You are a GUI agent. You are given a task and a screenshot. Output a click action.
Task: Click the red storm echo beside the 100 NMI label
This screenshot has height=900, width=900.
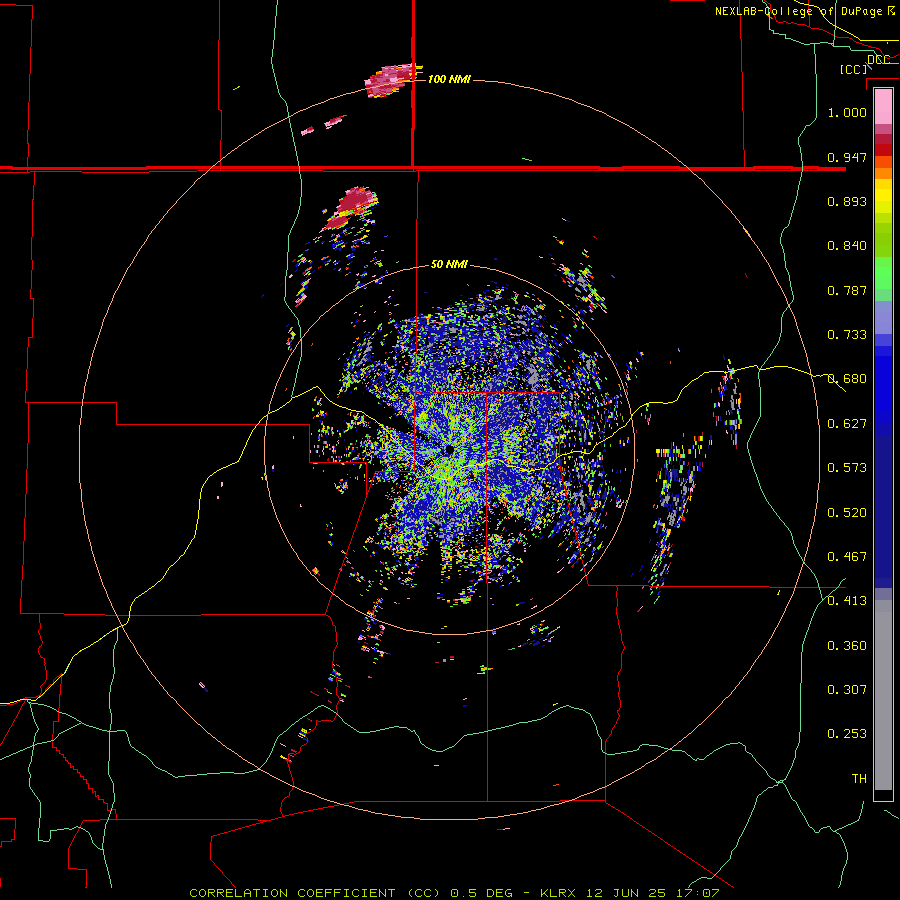[391, 80]
